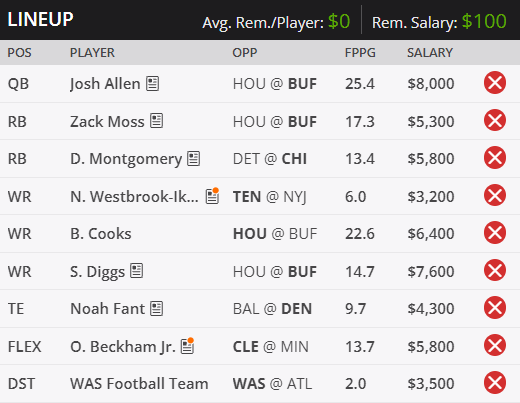Click the PLAYER column header
Image resolution: width=520 pixels, height=403 pixels.
[92, 53]
